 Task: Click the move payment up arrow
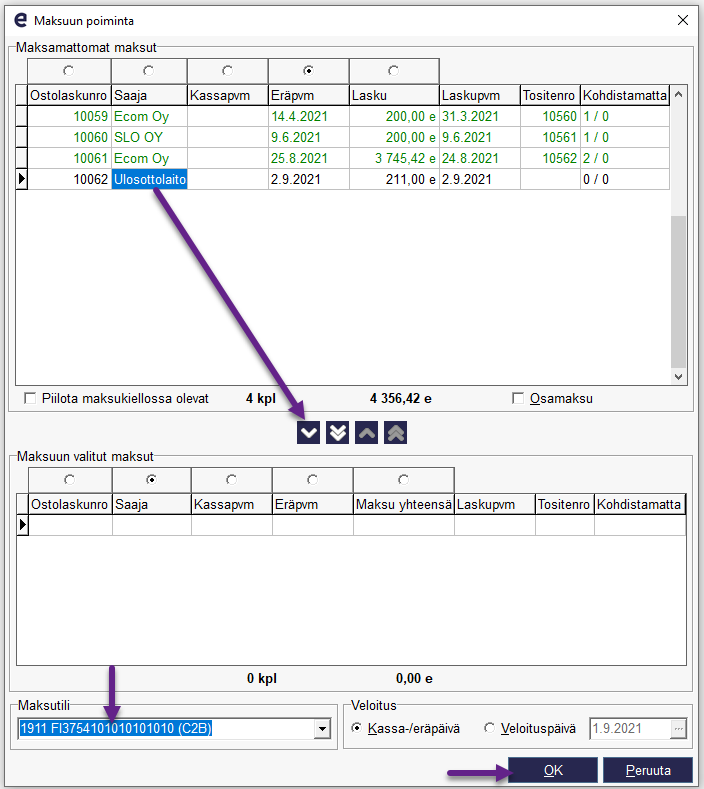(368, 432)
